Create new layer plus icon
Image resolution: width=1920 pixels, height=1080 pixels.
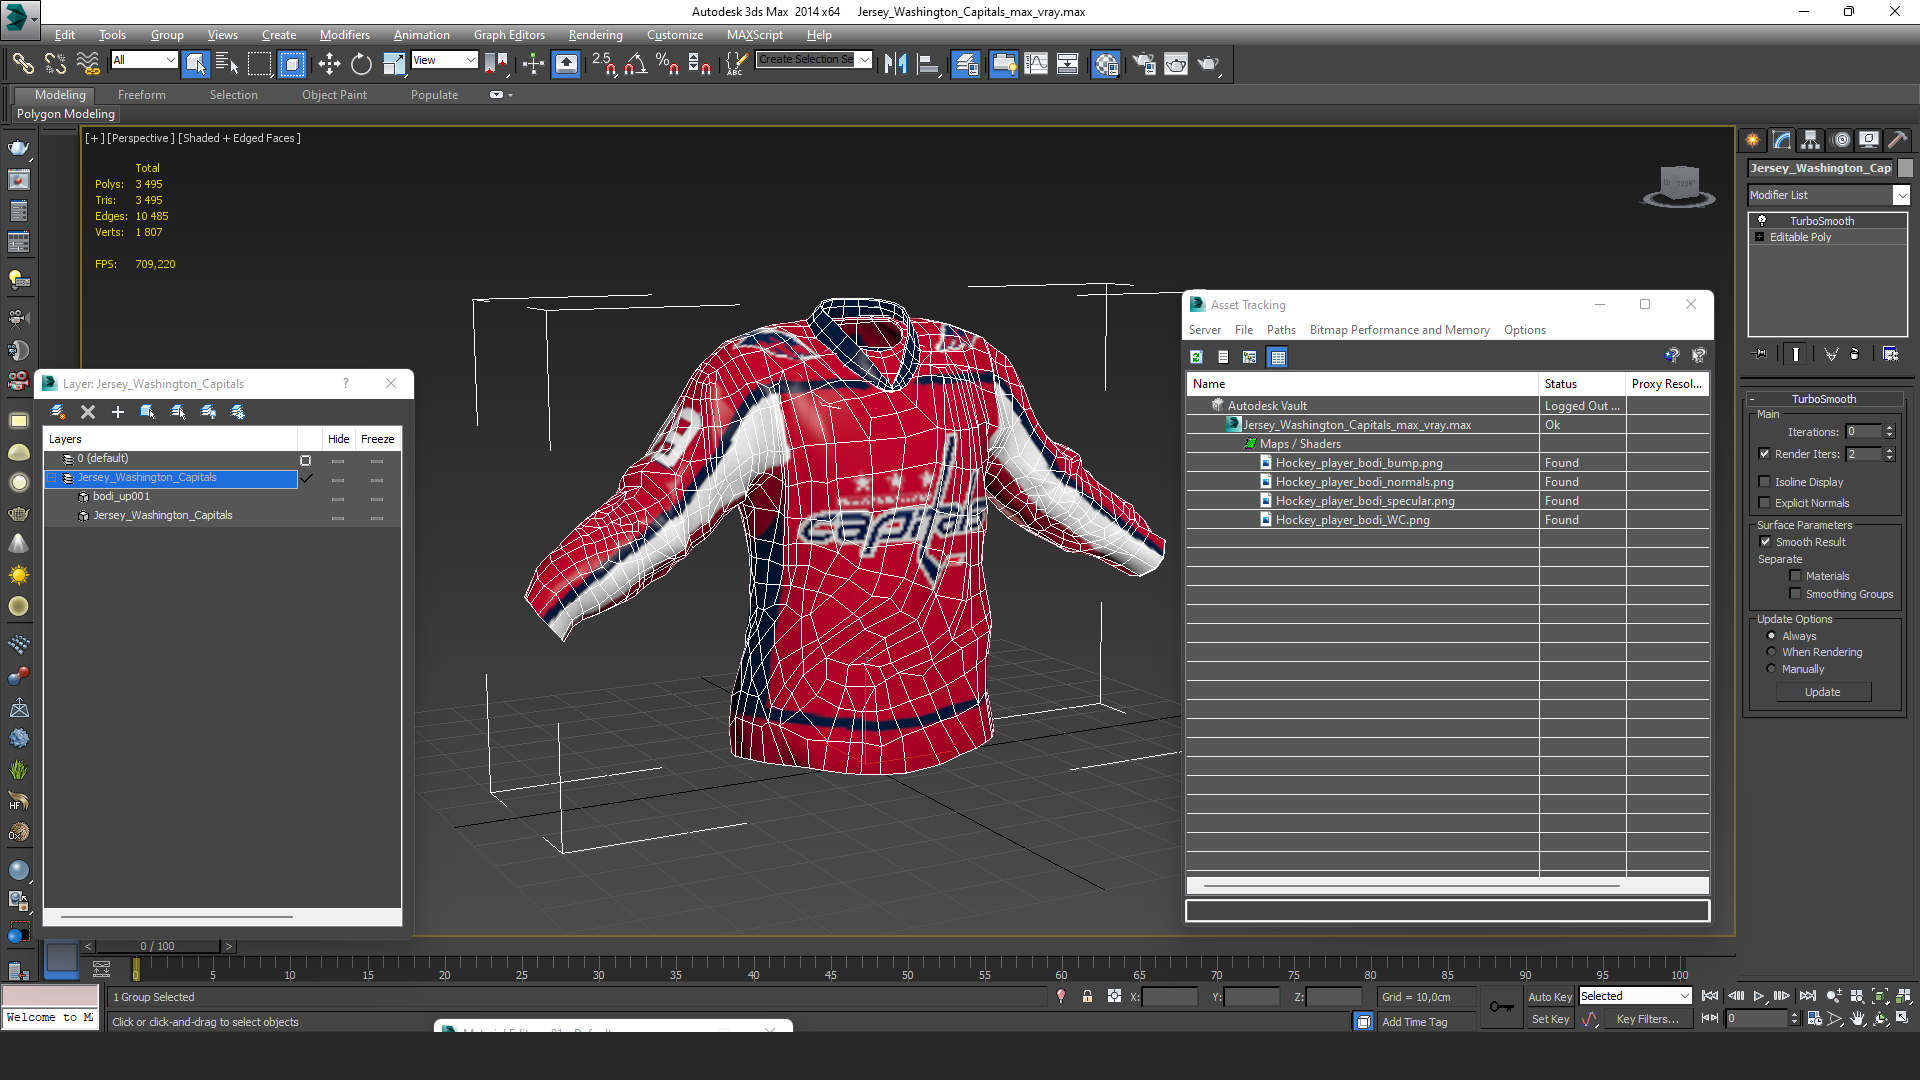[118, 412]
